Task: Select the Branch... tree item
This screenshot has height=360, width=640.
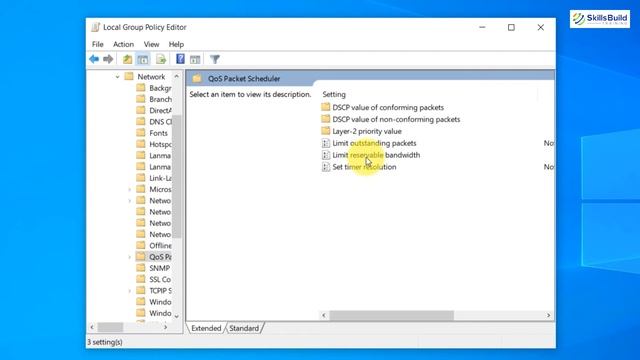Action: point(160,99)
